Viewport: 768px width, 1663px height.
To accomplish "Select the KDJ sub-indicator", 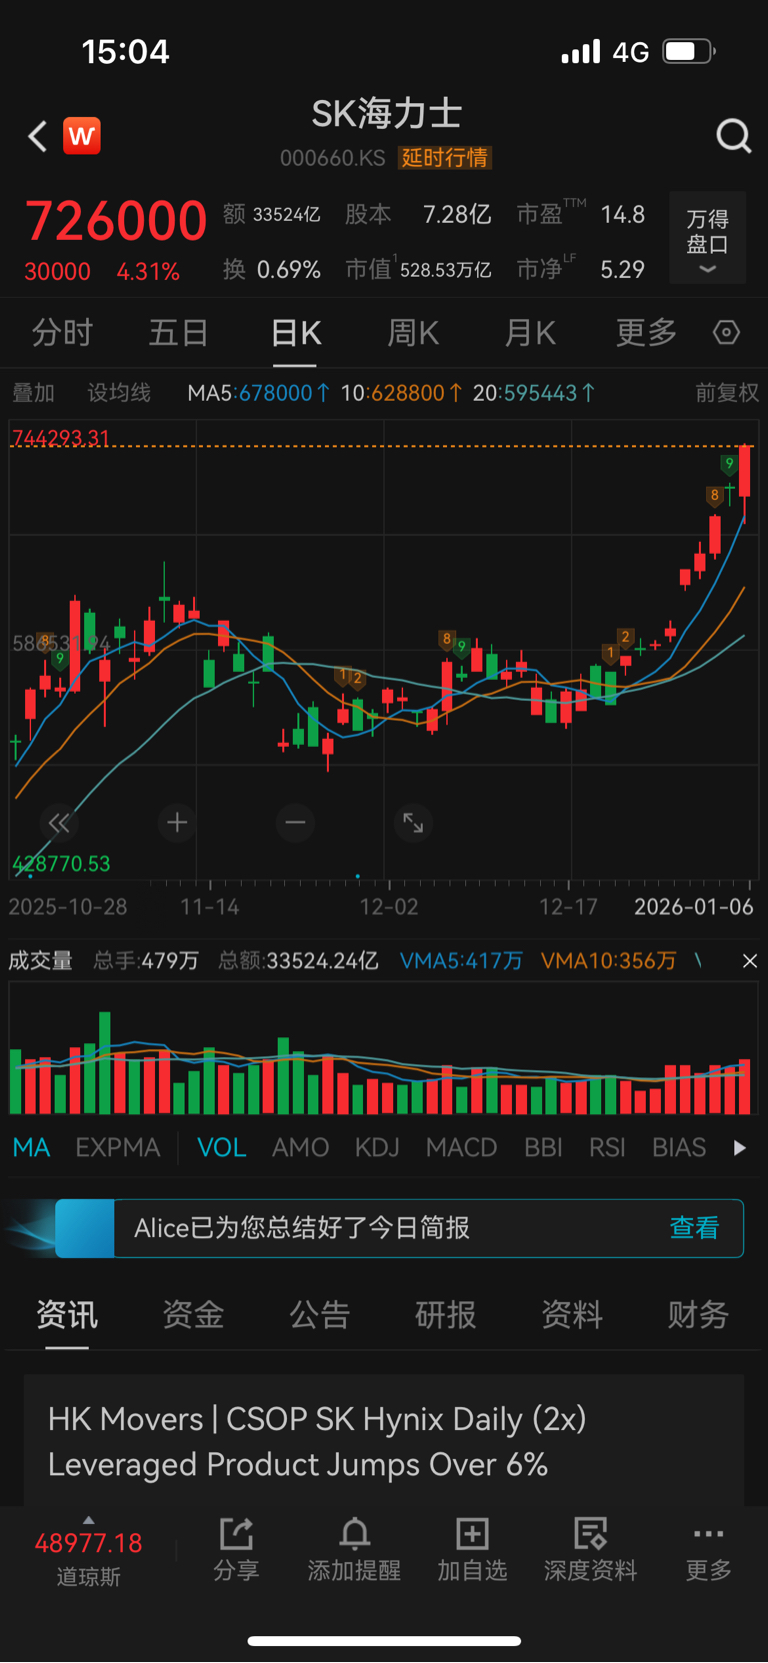I will point(377,1148).
